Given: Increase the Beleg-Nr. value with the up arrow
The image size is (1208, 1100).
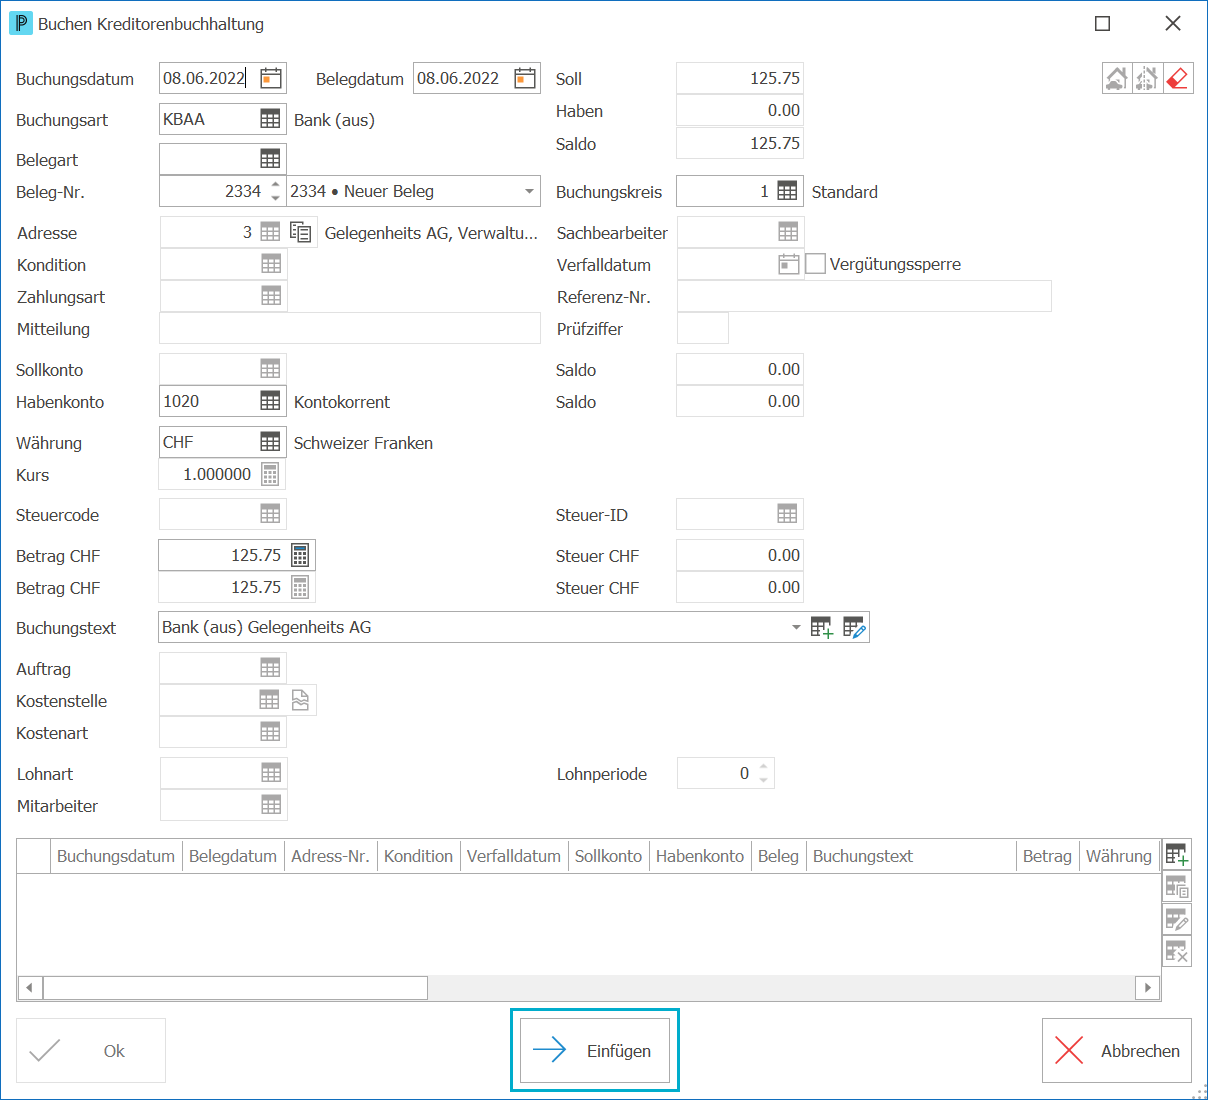Looking at the screenshot, I should coord(276,185).
